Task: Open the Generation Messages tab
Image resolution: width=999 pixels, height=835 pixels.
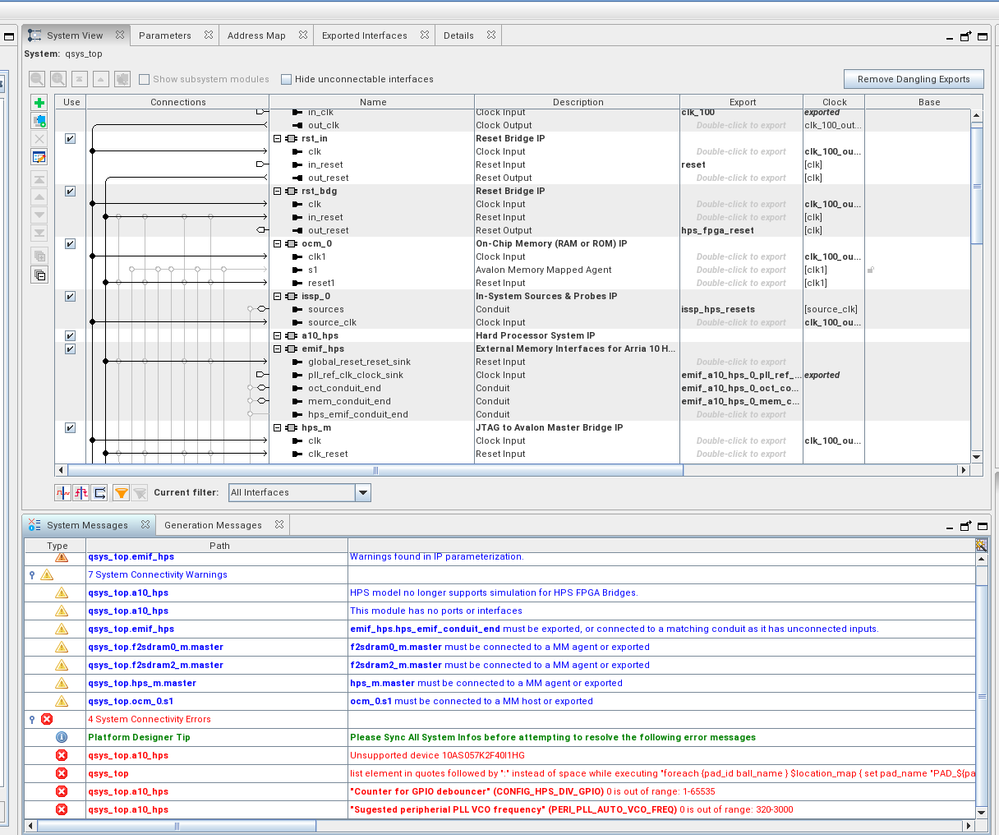Action: [212, 525]
